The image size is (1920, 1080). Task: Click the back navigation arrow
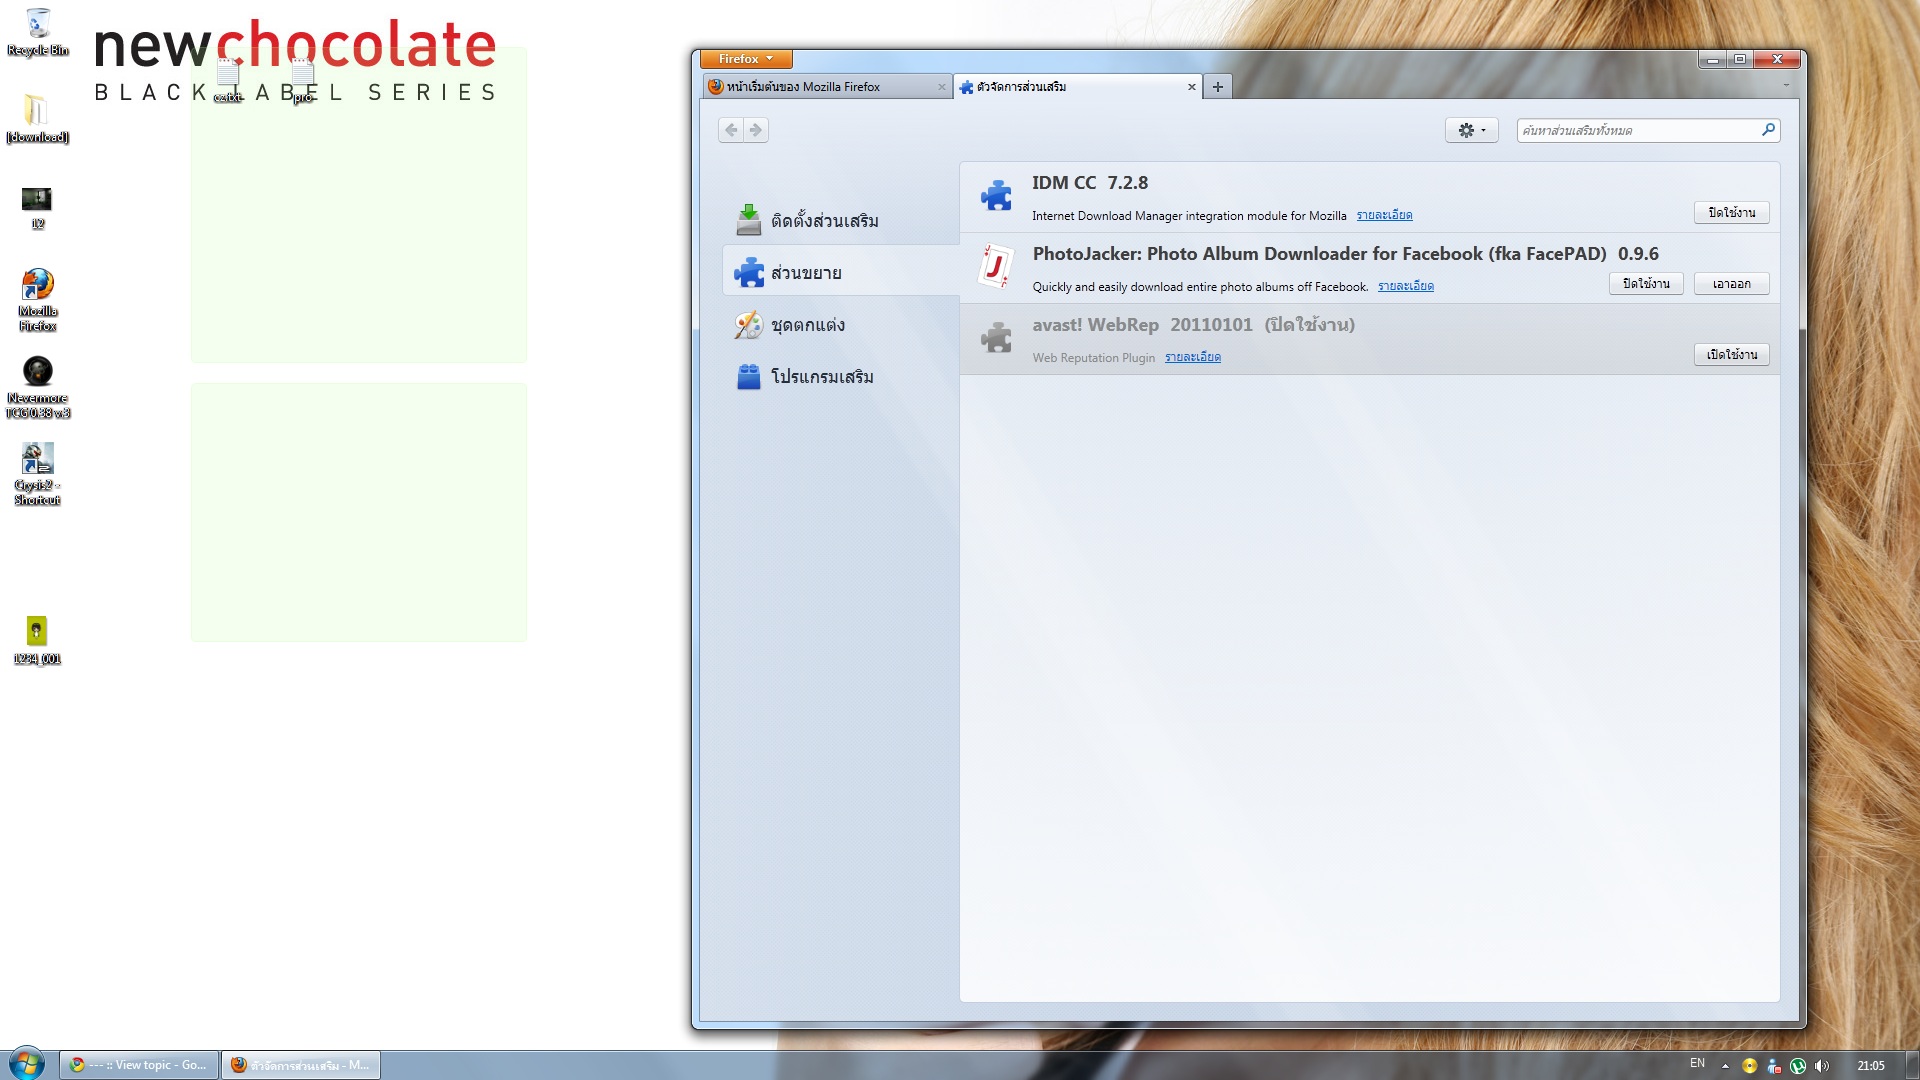[731, 130]
